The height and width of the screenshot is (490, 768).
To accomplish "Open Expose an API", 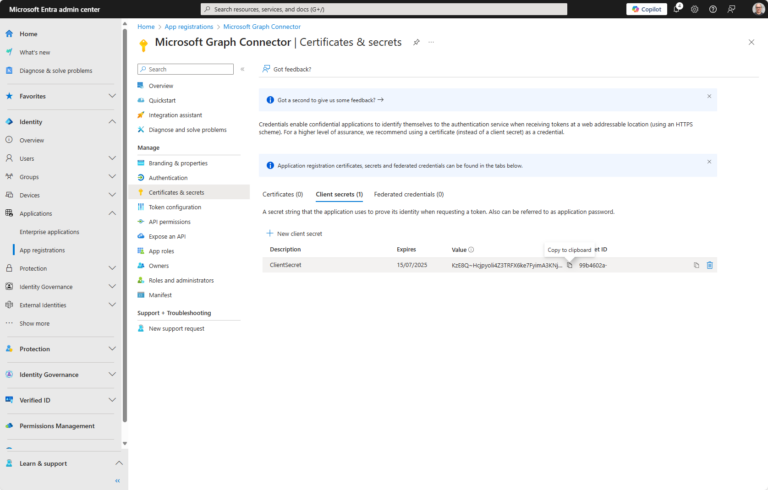I will tap(167, 237).
